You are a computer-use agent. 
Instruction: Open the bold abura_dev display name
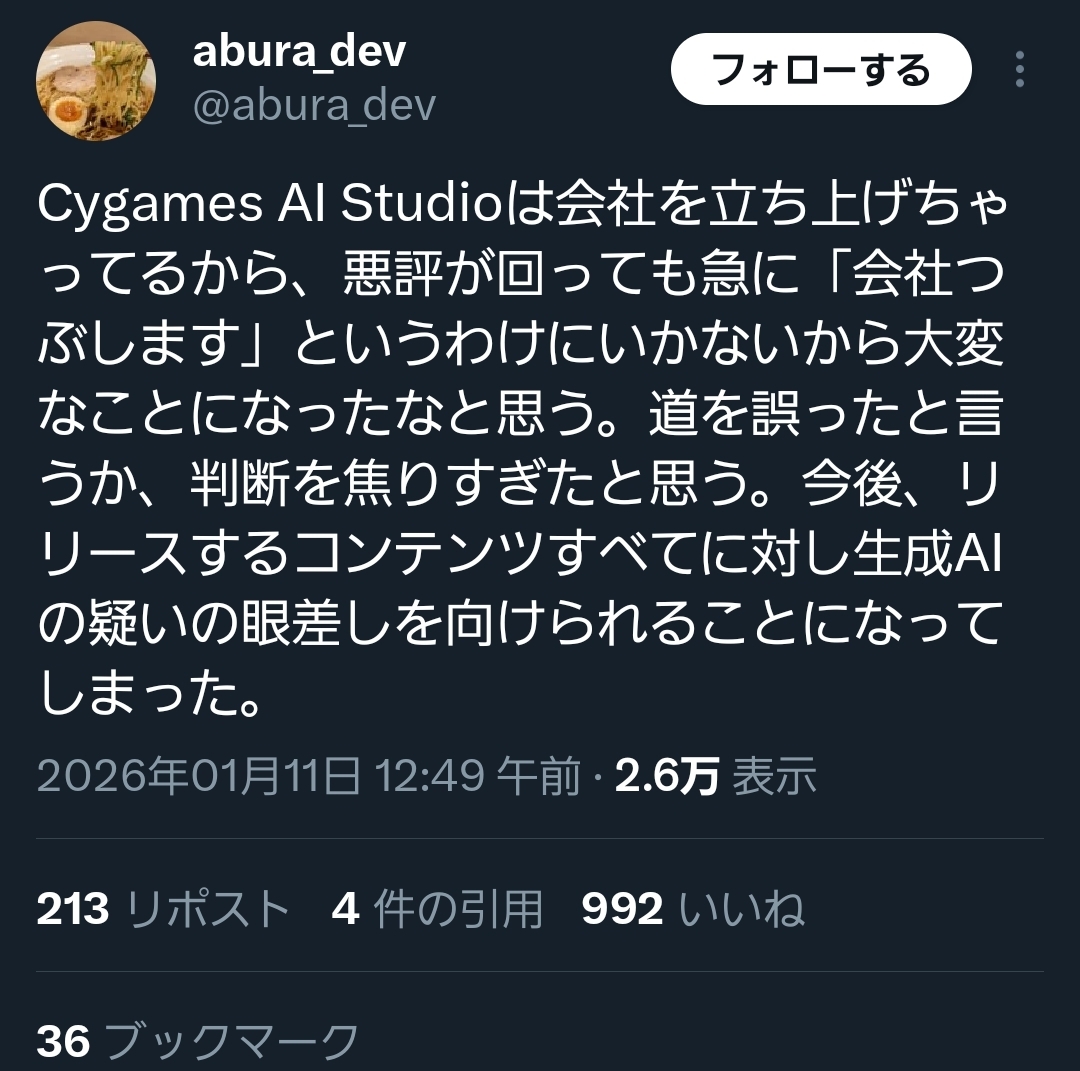tap(299, 52)
